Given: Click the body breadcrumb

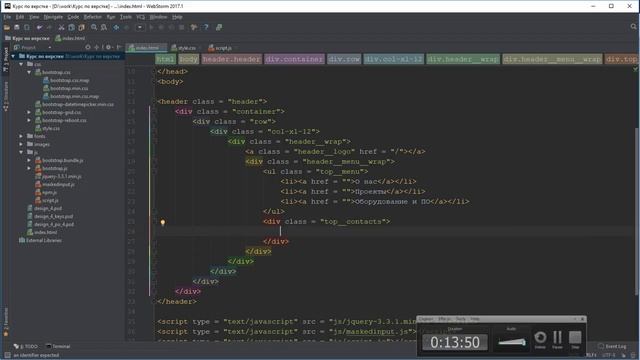Looking at the screenshot, I should tap(188, 59).
